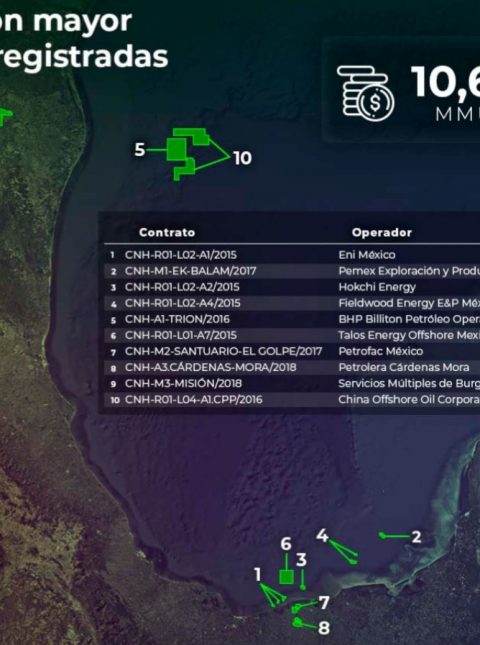Select the green square block labeled 6

coord(286,577)
